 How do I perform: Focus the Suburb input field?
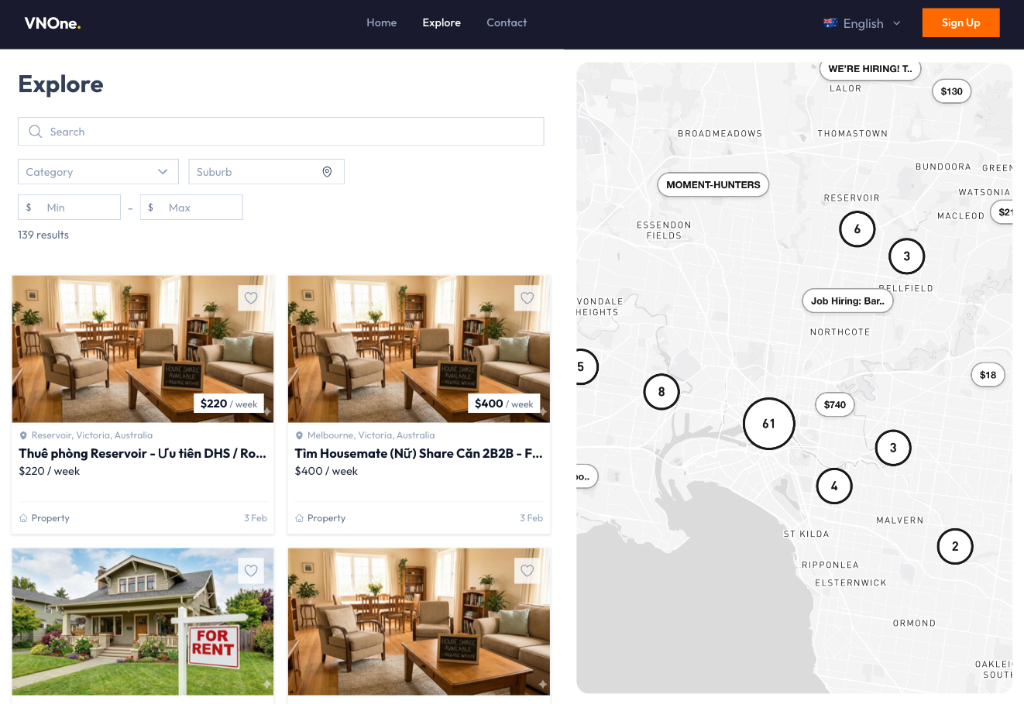click(266, 172)
